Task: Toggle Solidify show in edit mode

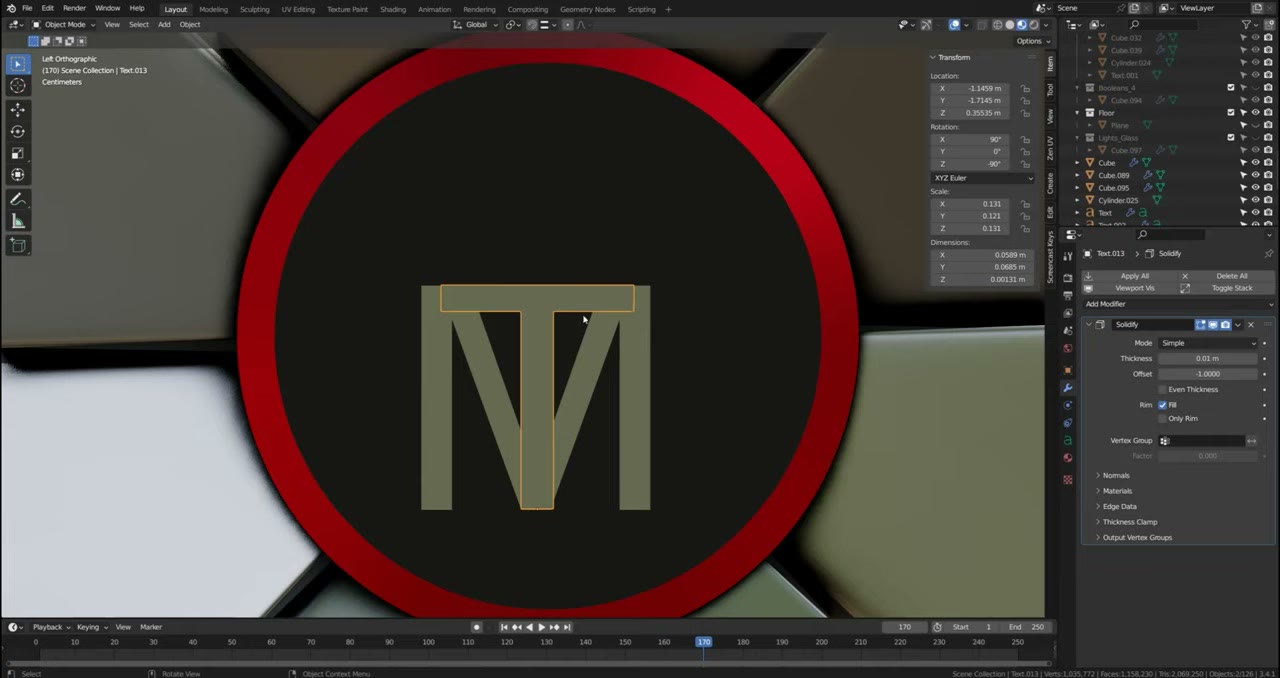Action: click(1201, 325)
